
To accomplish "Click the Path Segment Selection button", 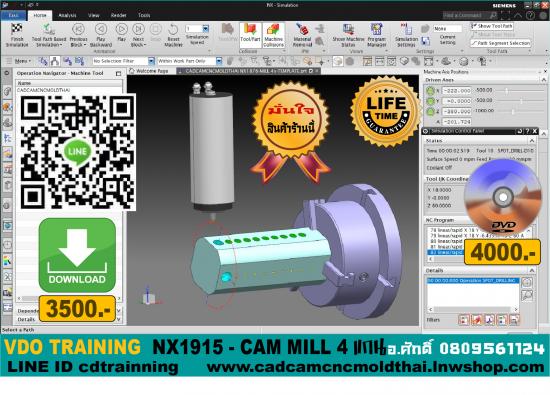I will click(x=500, y=43).
